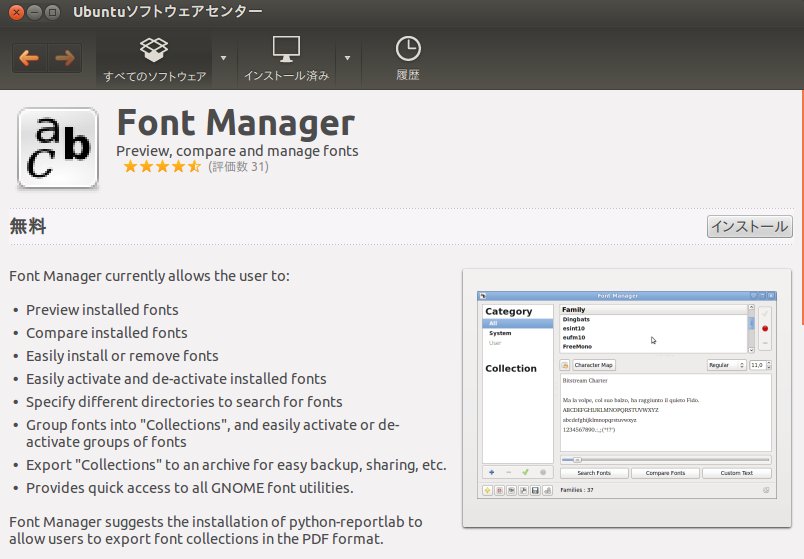Click the star rating for Font Manager
This screenshot has width=804, height=559.
pyautogui.click(x=162, y=166)
